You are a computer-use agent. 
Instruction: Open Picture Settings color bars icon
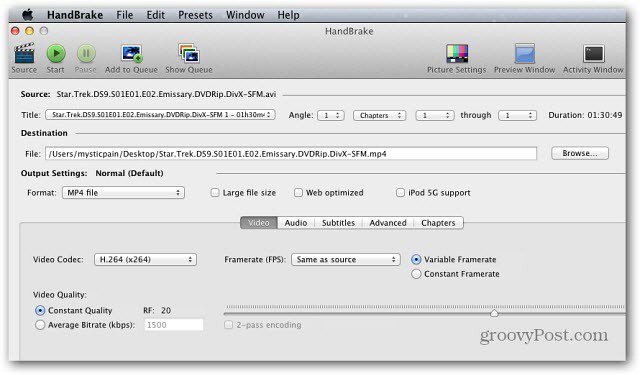[x=457, y=53]
